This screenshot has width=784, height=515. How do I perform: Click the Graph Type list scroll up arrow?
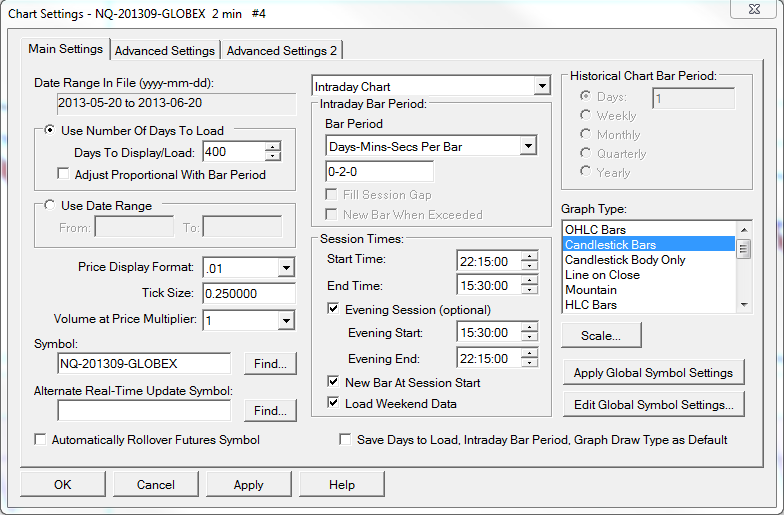pyautogui.click(x=744, y=230)
